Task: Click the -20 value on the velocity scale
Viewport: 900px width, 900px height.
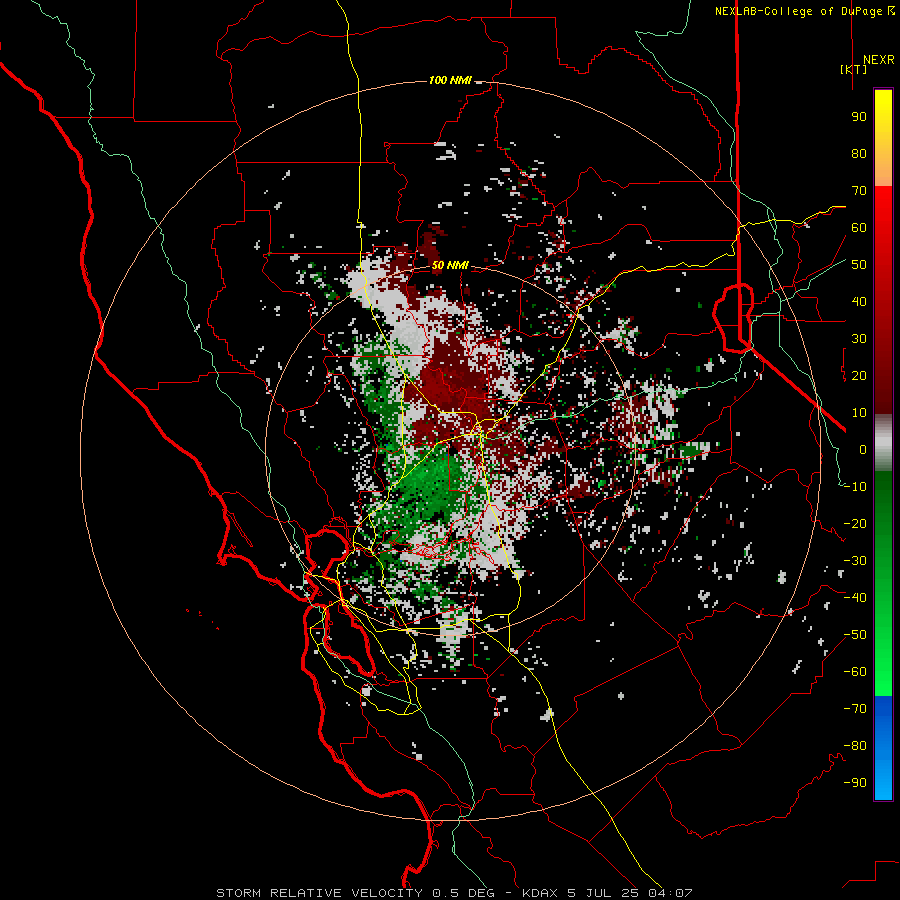Action: [855, 524]
